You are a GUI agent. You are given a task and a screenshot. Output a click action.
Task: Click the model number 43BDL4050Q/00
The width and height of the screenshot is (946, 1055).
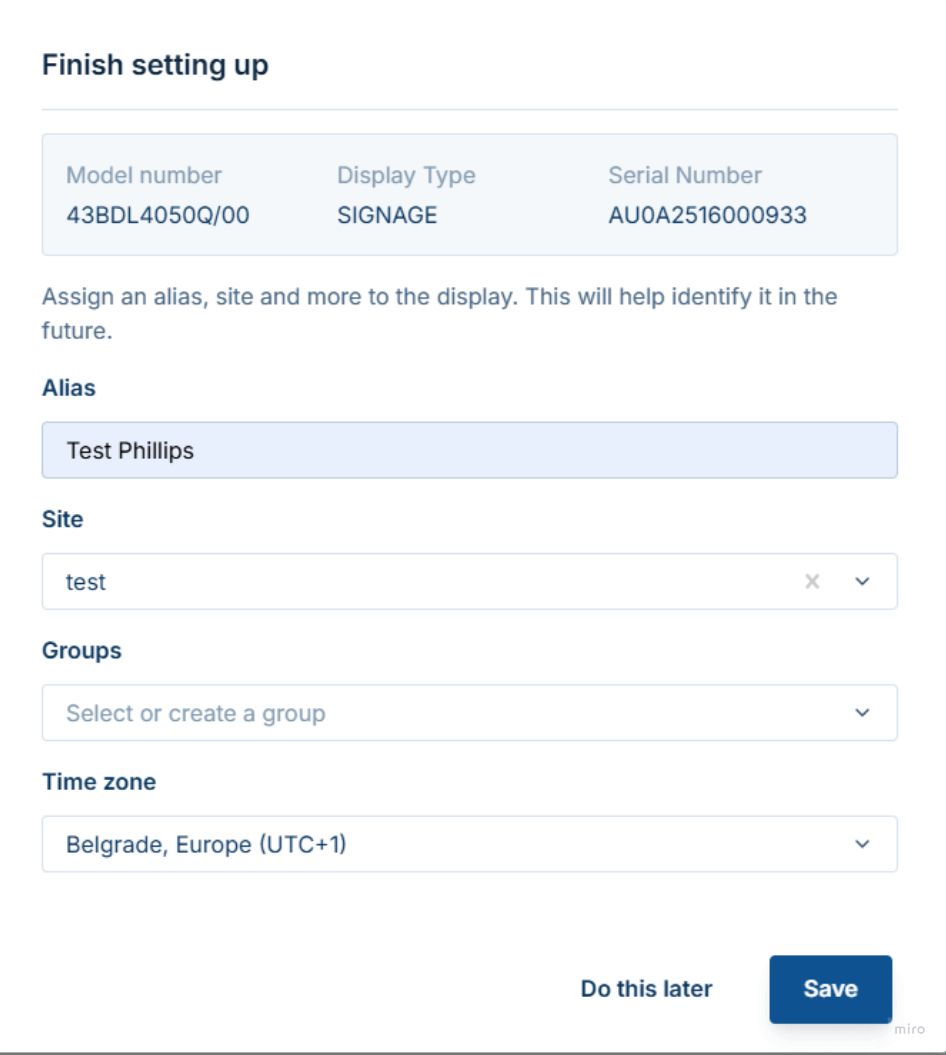click(x=157, y=215)
